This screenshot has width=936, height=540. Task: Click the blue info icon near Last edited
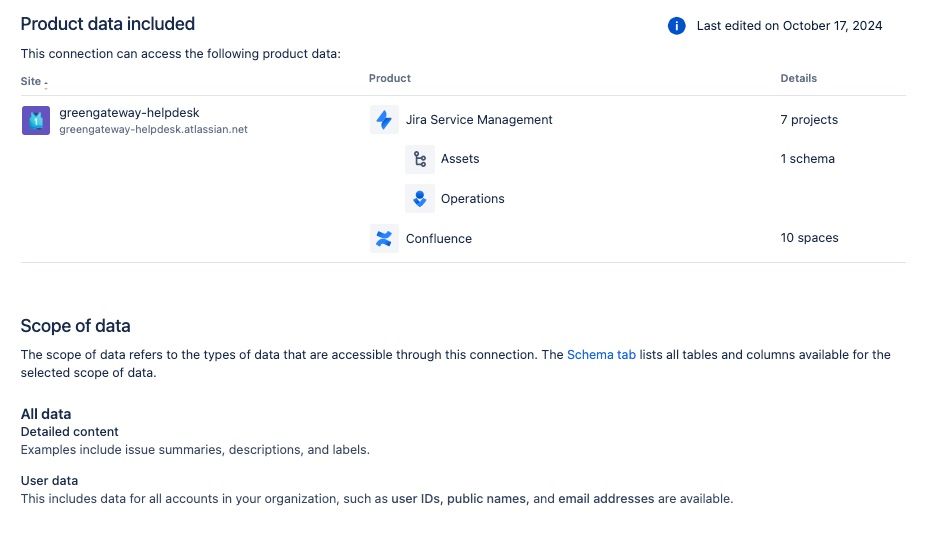tap(676, 26)
